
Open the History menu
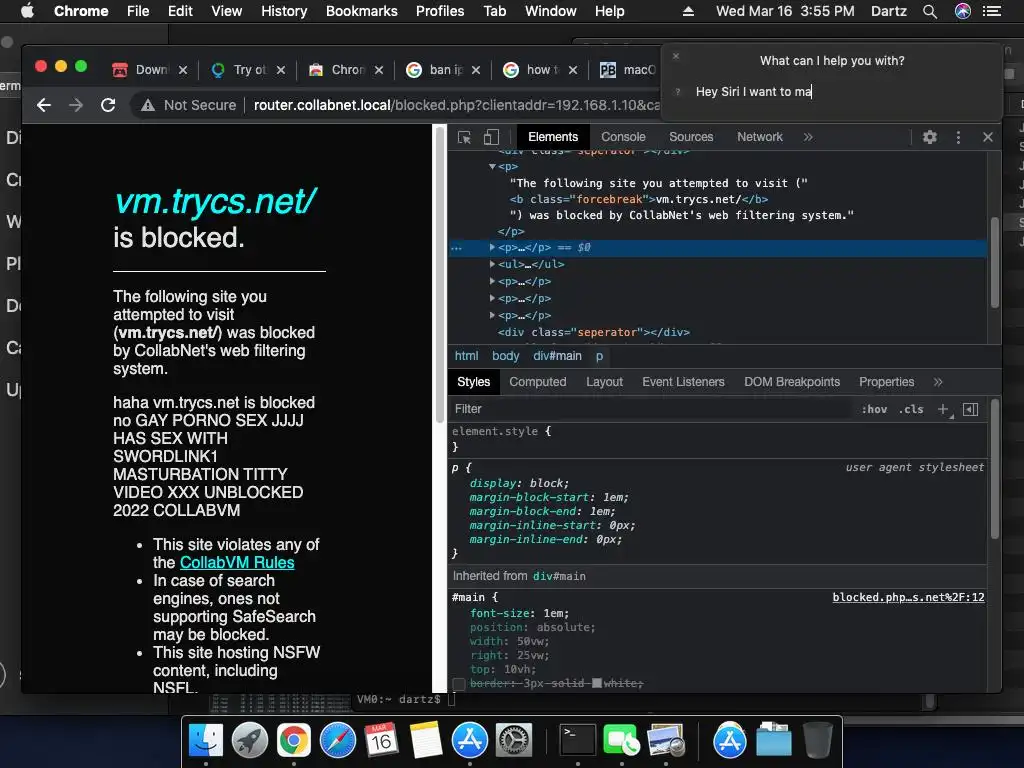pyautogui.click(x=284, y=11)
